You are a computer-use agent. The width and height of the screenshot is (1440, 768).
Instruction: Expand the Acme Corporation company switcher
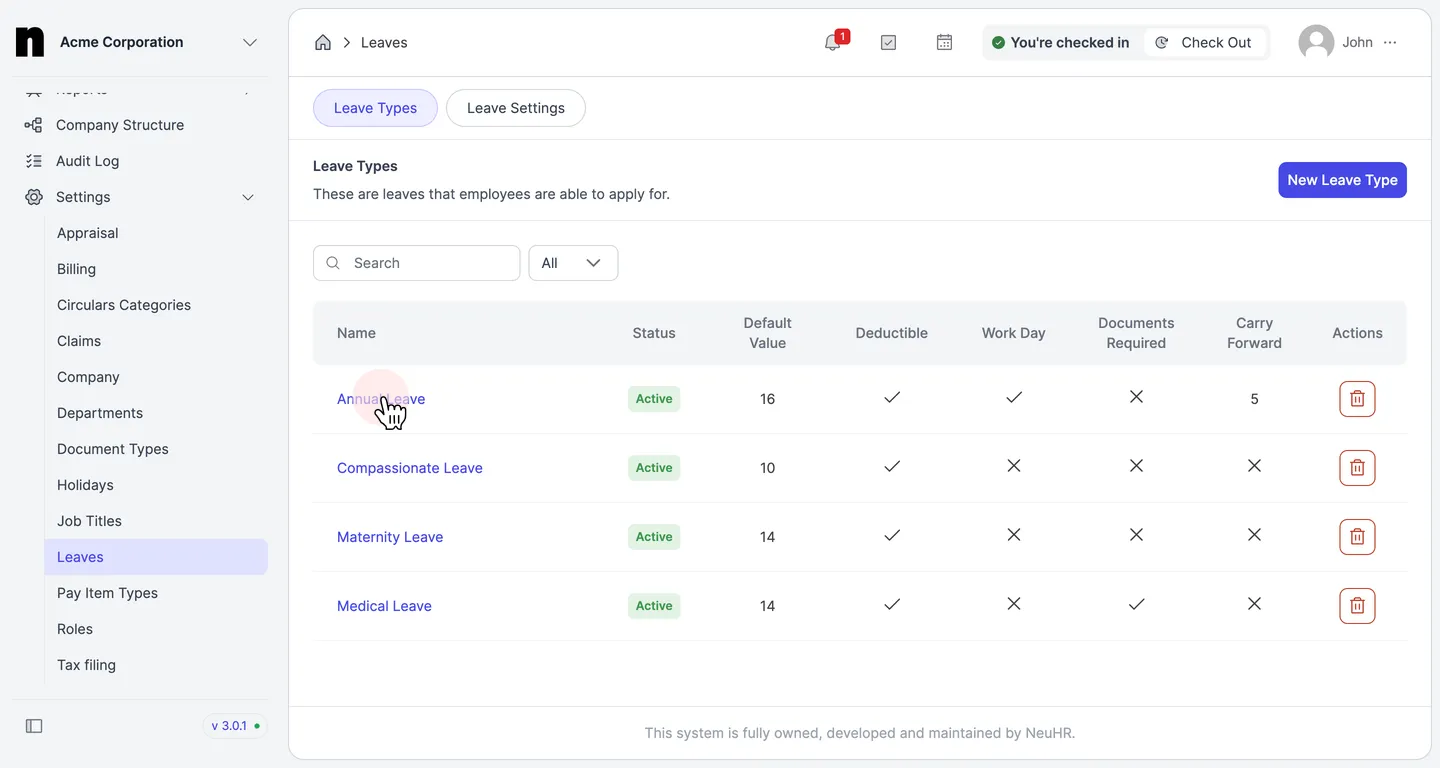tap(250, 42)
